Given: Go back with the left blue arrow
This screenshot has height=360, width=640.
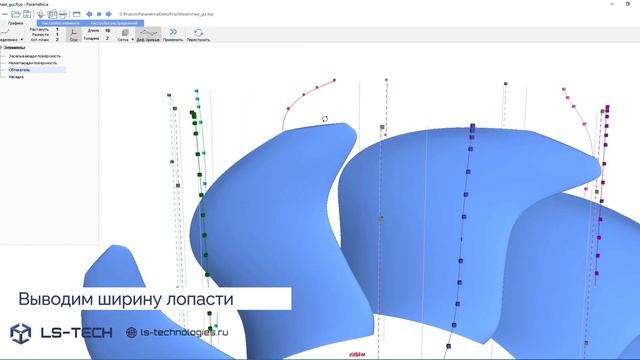Looking at the screenshot, I should pyautogui.click(x=89, y=14).
